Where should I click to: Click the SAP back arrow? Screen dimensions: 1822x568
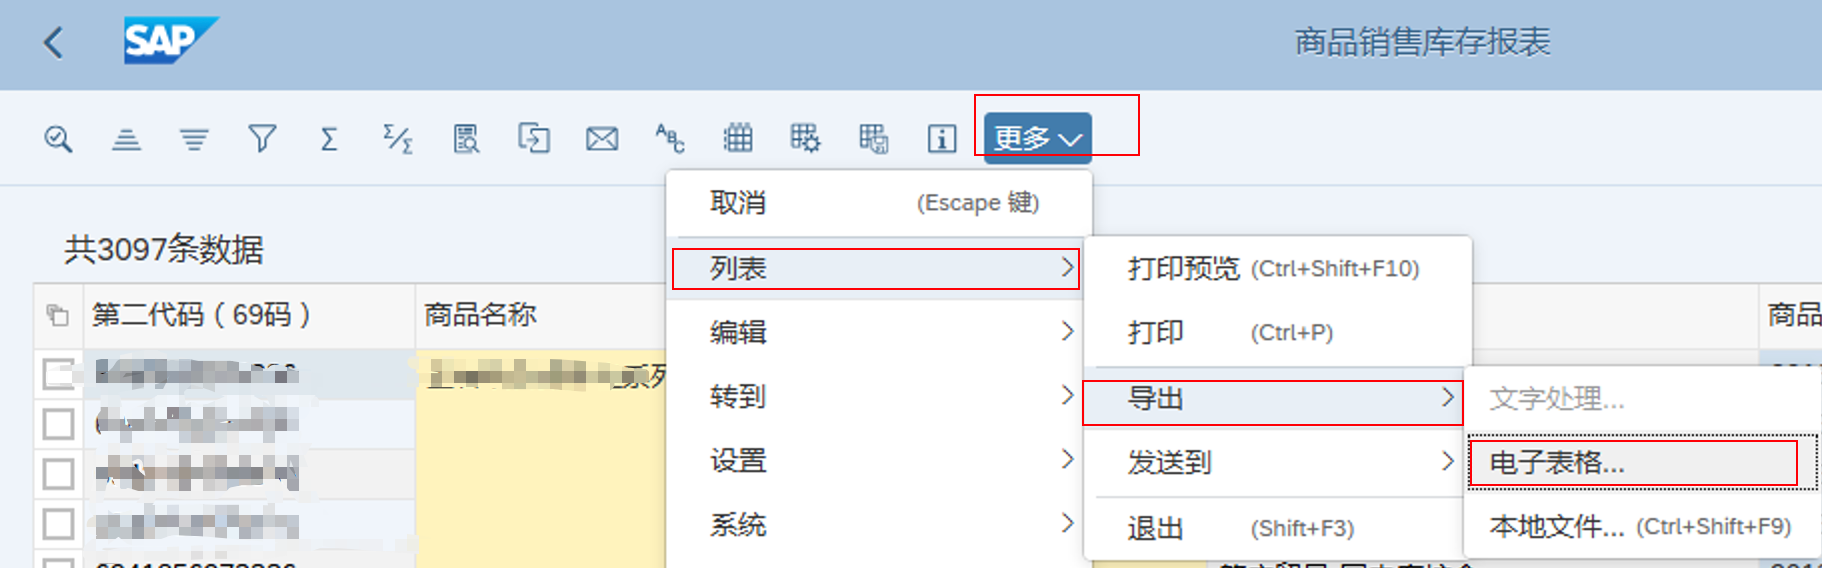[x=54, y=43]
